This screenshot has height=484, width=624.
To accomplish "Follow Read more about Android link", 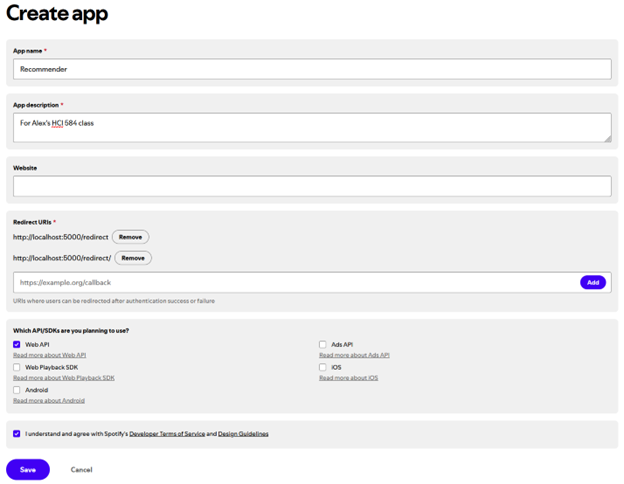I will pyautogui.click(x=49, y=400).
